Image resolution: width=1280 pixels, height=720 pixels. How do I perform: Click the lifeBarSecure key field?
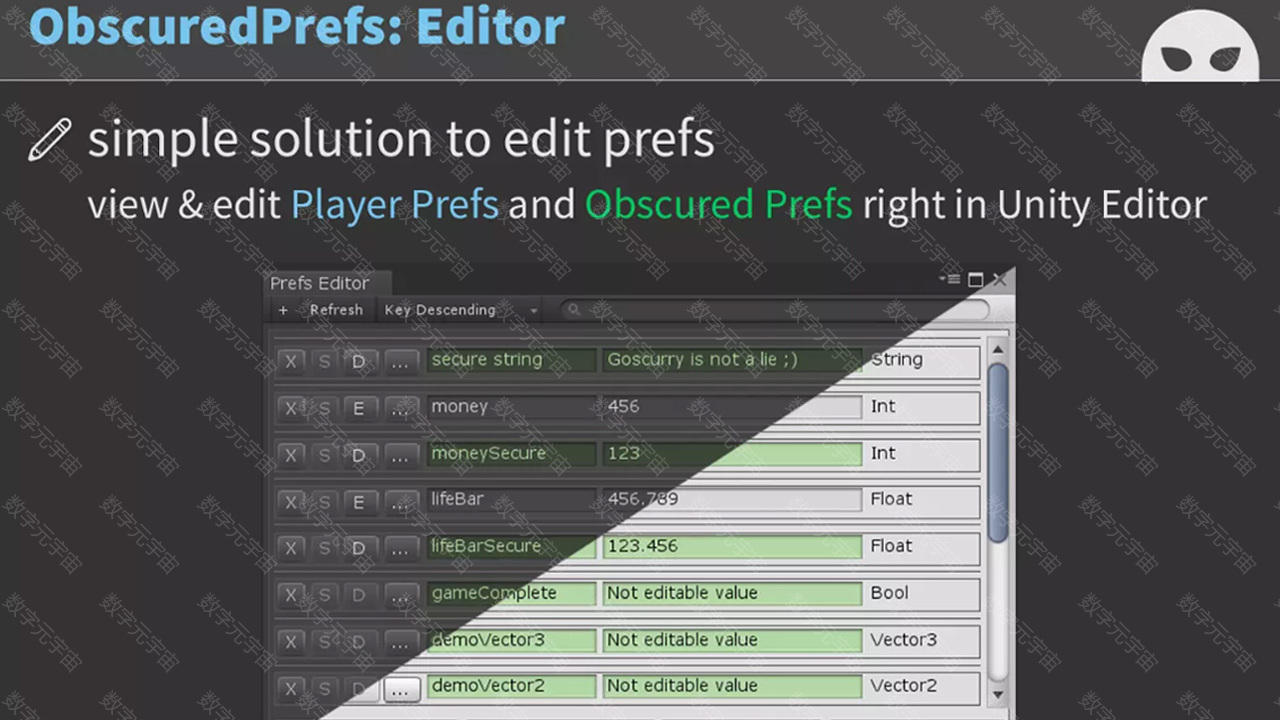(511, 547)
